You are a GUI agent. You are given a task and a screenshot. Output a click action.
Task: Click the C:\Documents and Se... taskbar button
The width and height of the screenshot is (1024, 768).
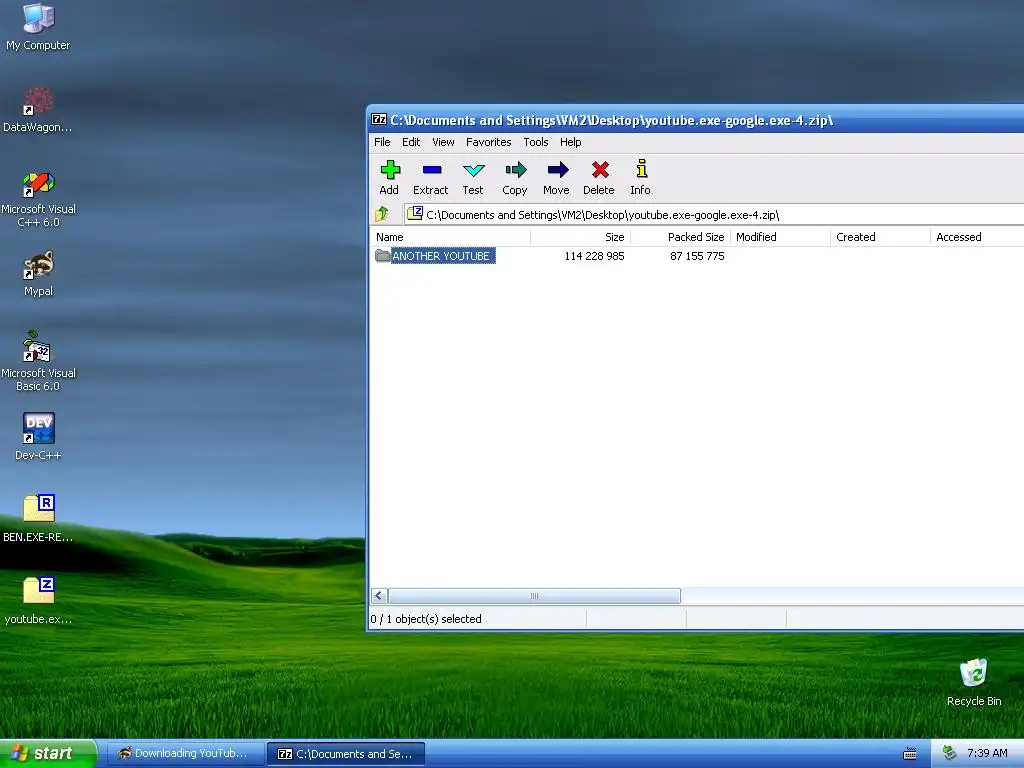coord(346,753)
